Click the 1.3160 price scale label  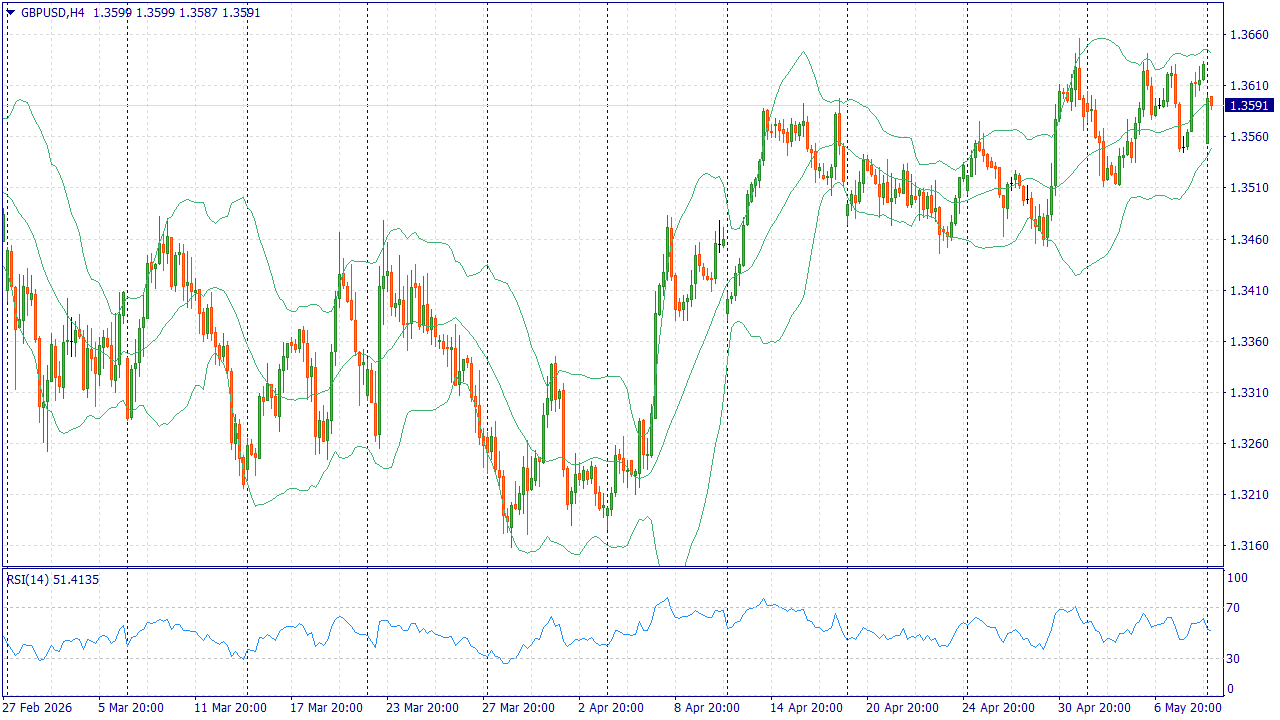1249,546
